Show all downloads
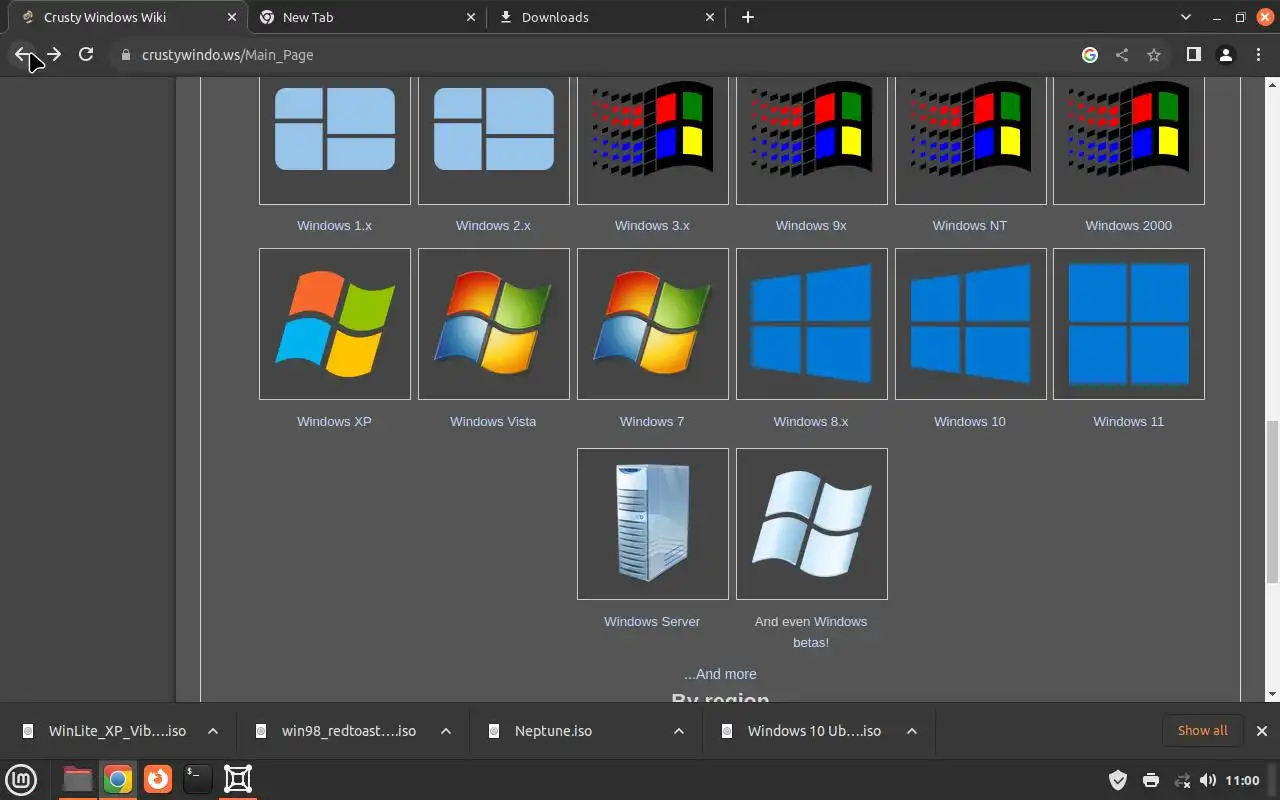 tap(1202, 731)
